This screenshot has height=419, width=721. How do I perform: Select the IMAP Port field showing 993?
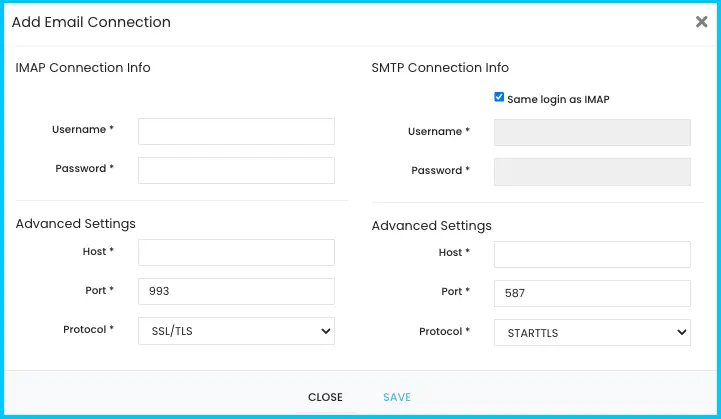[x=236, y=291]
